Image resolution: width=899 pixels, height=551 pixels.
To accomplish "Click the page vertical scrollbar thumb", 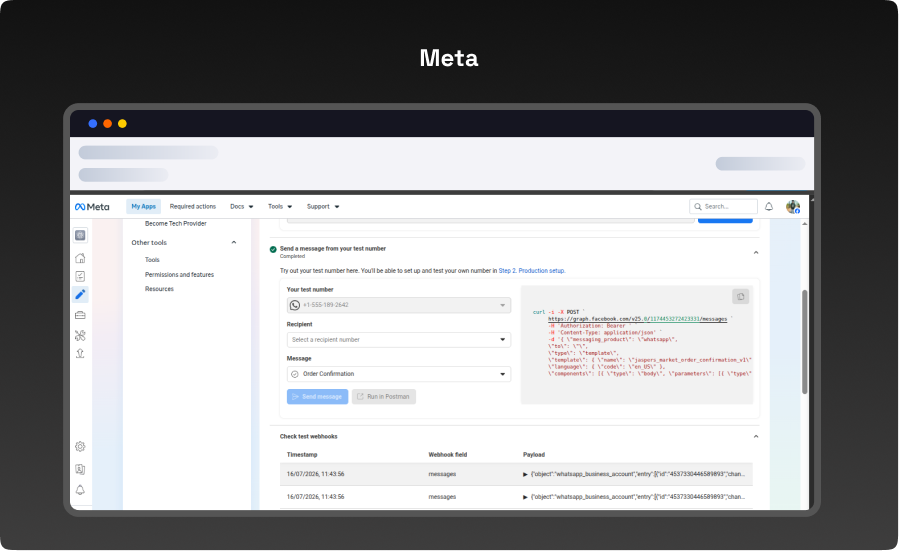I will pyautogui.click(x=804, y=342).
